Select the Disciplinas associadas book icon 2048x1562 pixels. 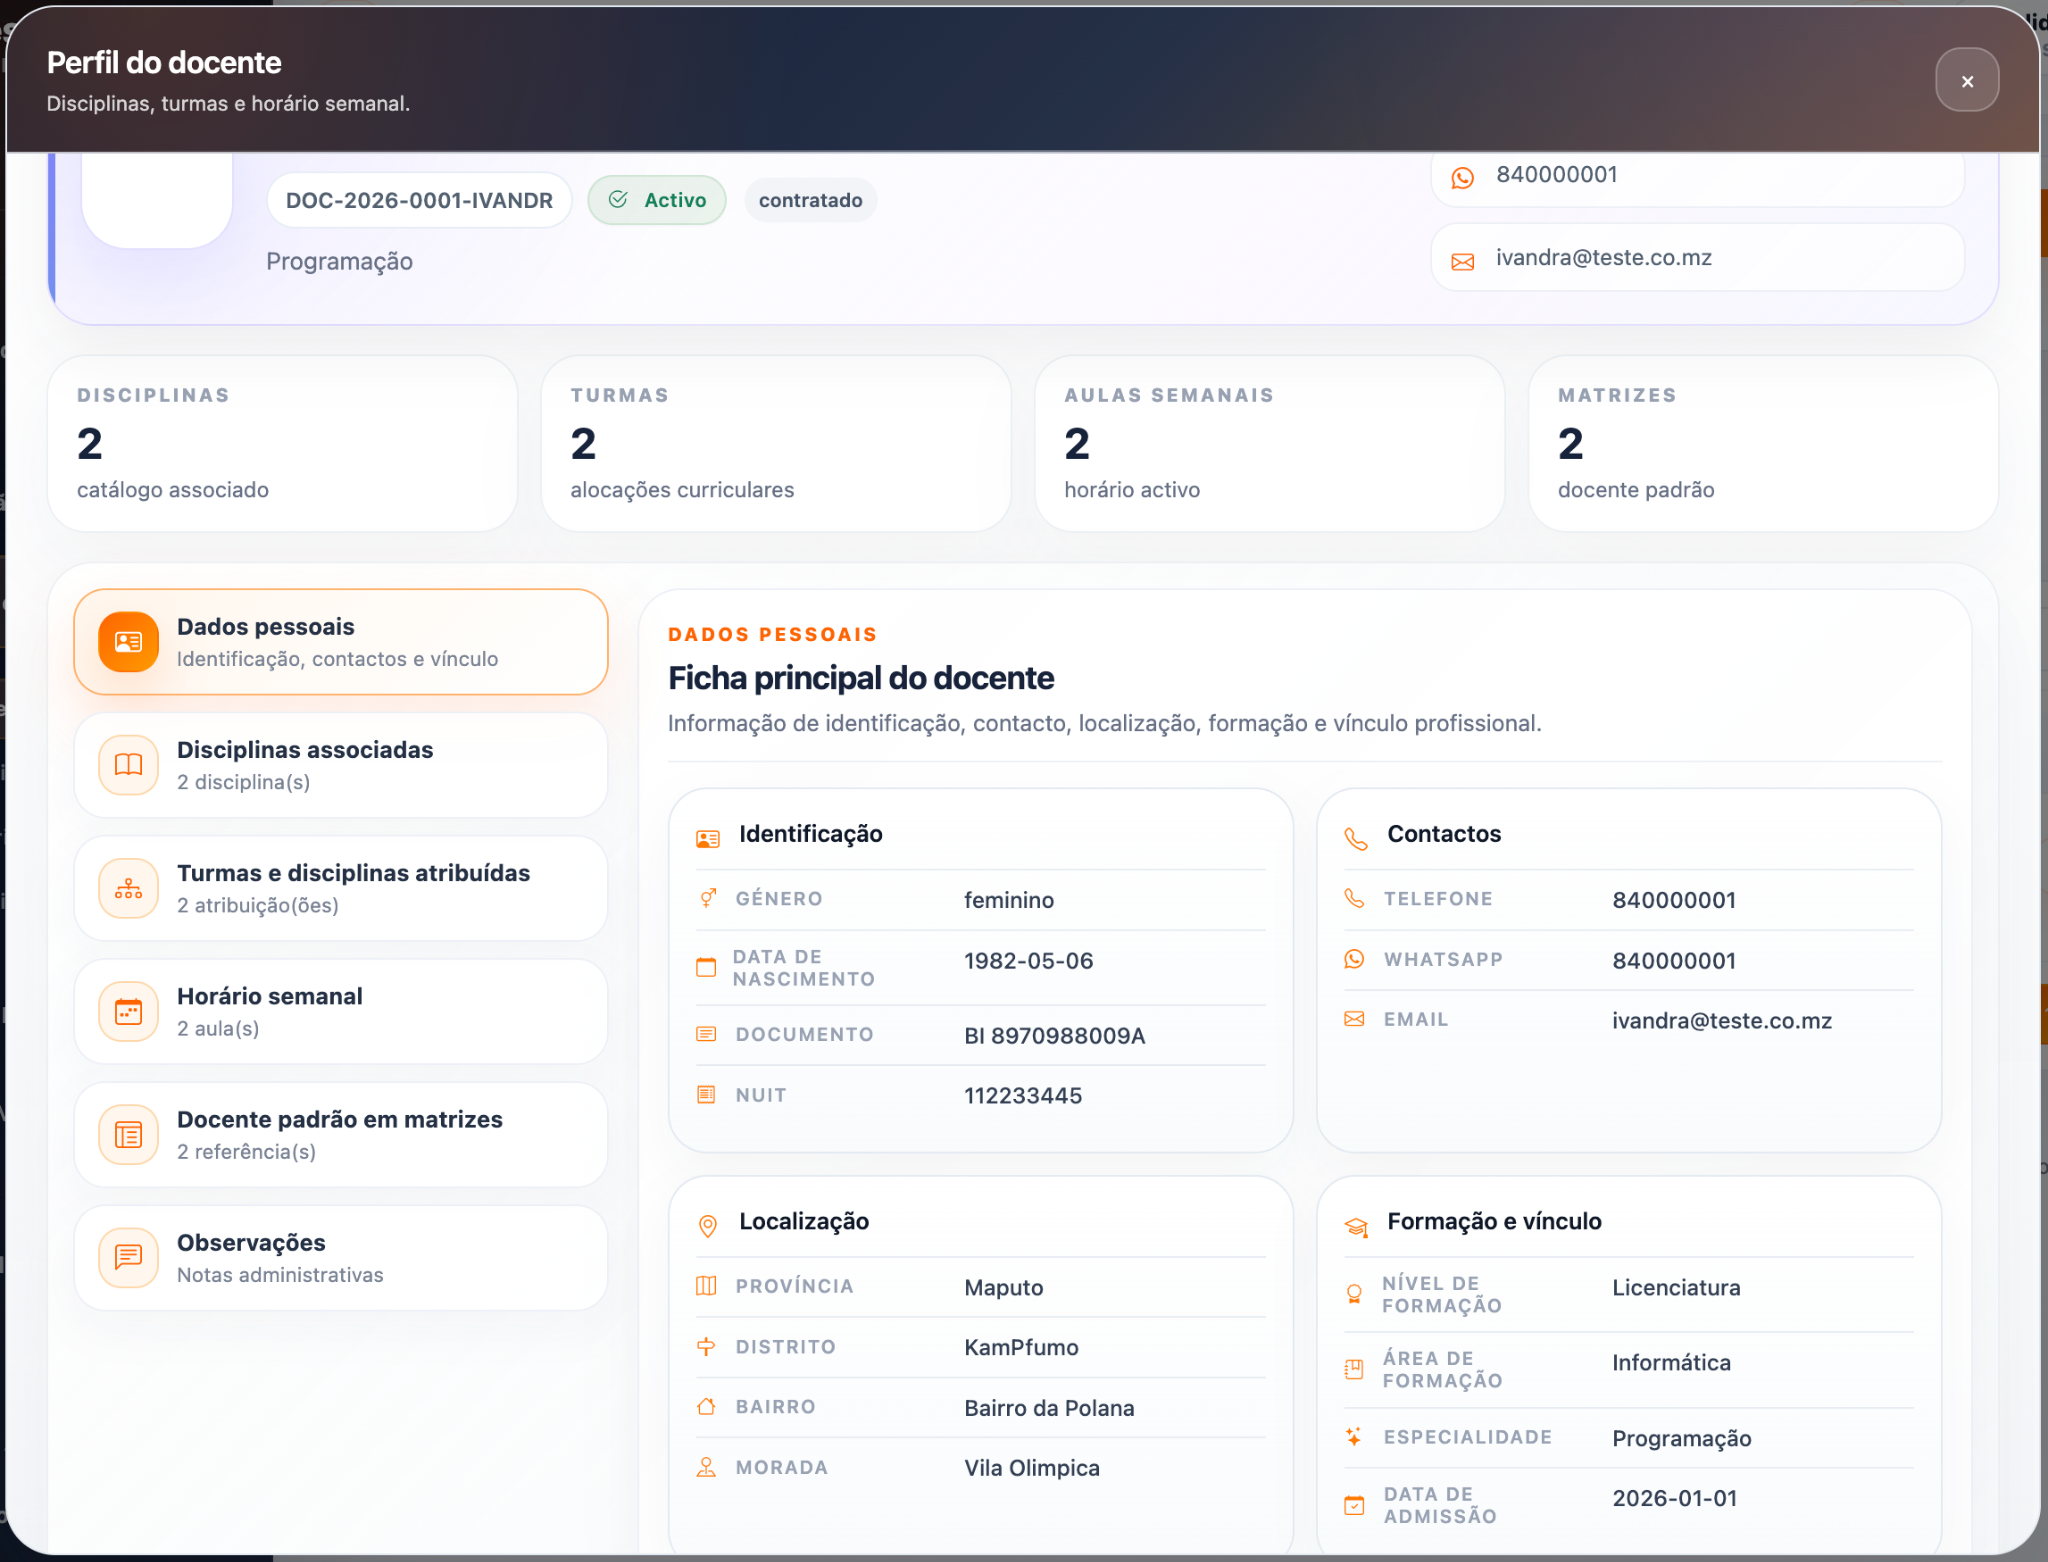coord(128,765)
